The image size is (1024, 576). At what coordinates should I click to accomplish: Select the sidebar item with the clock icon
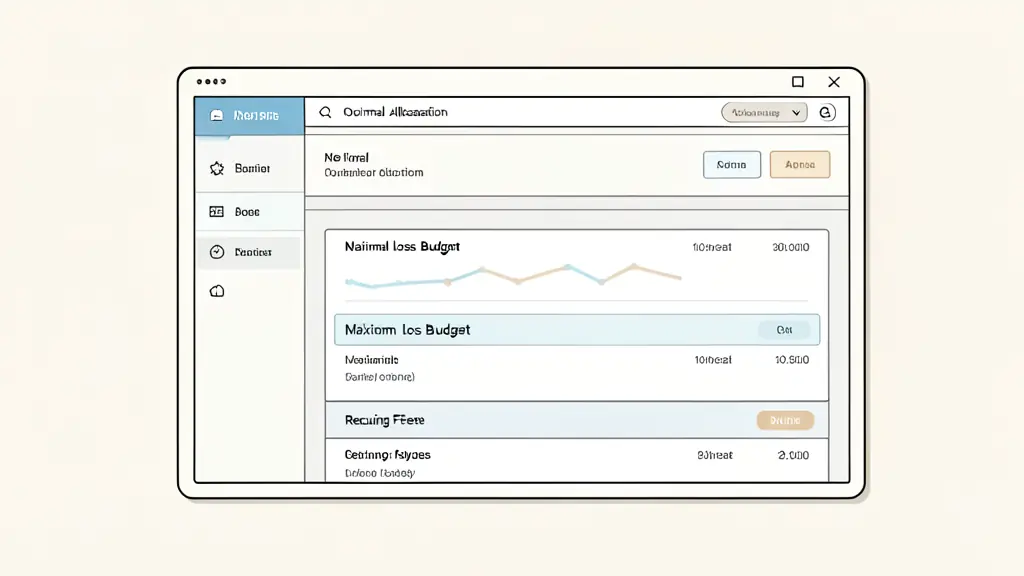click(x=249, y=252)
